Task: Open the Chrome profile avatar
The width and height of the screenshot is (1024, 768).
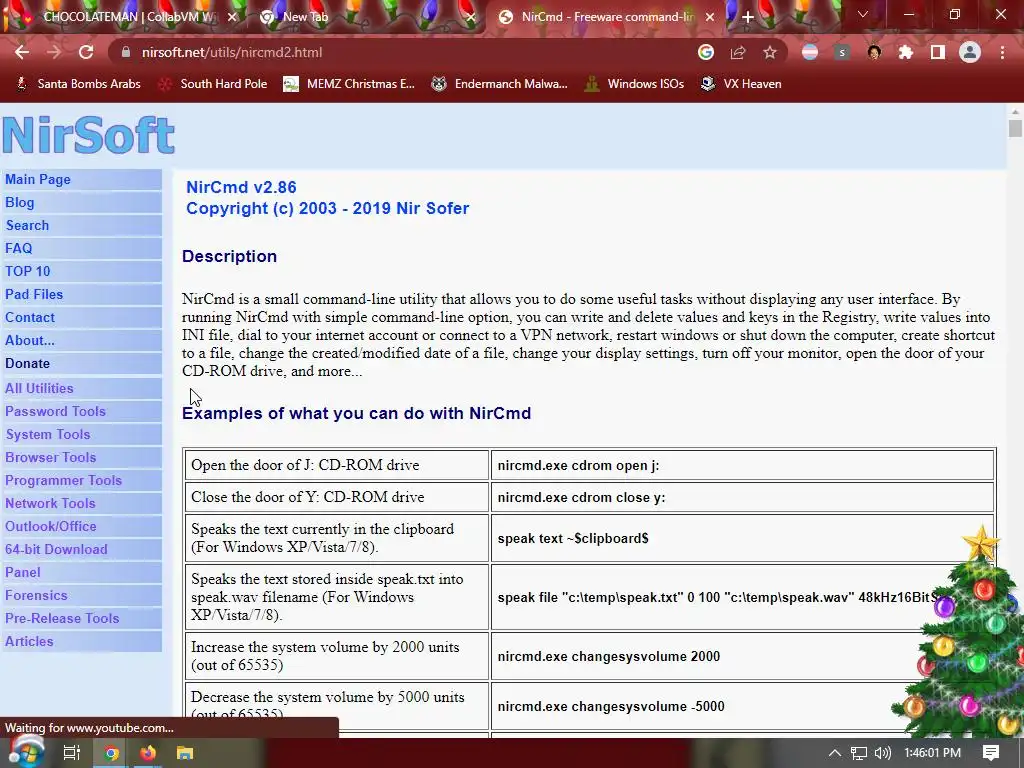Action: click(x=970, y=52)
